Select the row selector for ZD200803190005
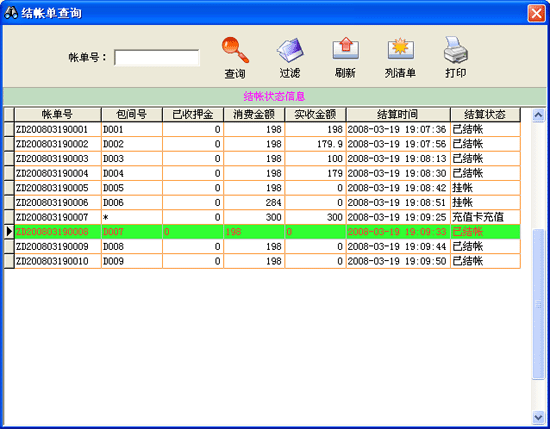Screen dimensions: 550x429 (x=9, y=188)
